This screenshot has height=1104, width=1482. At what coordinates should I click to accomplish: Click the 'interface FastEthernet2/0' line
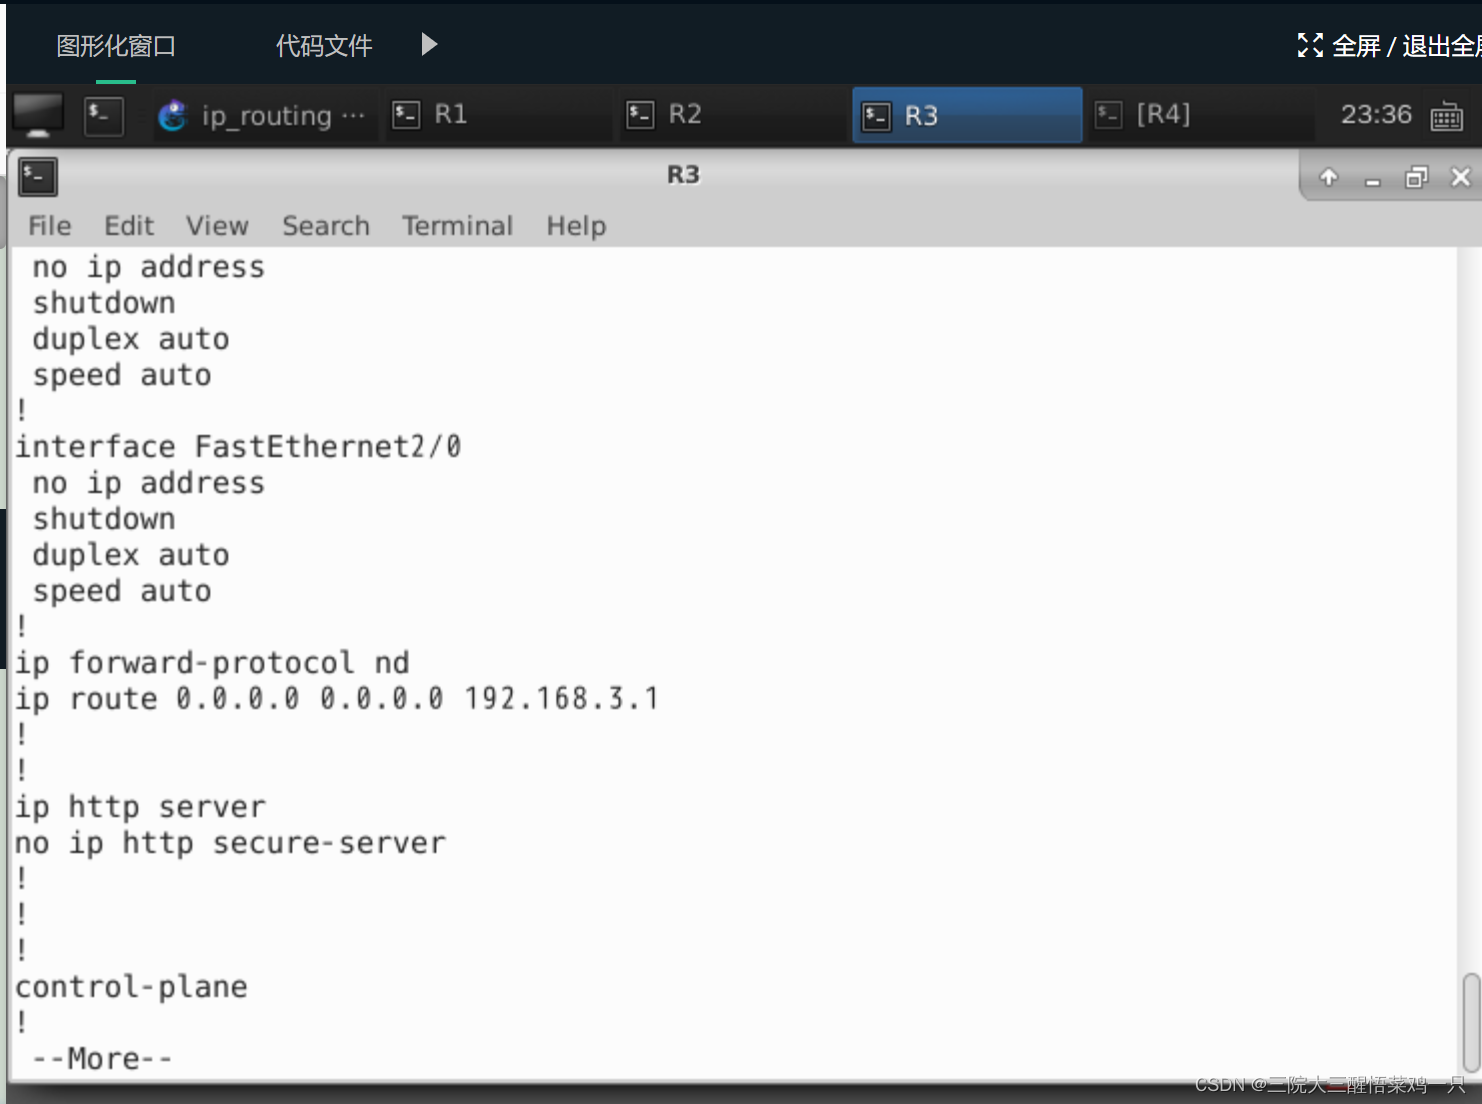pyautogui.click(x=238, y=447)
